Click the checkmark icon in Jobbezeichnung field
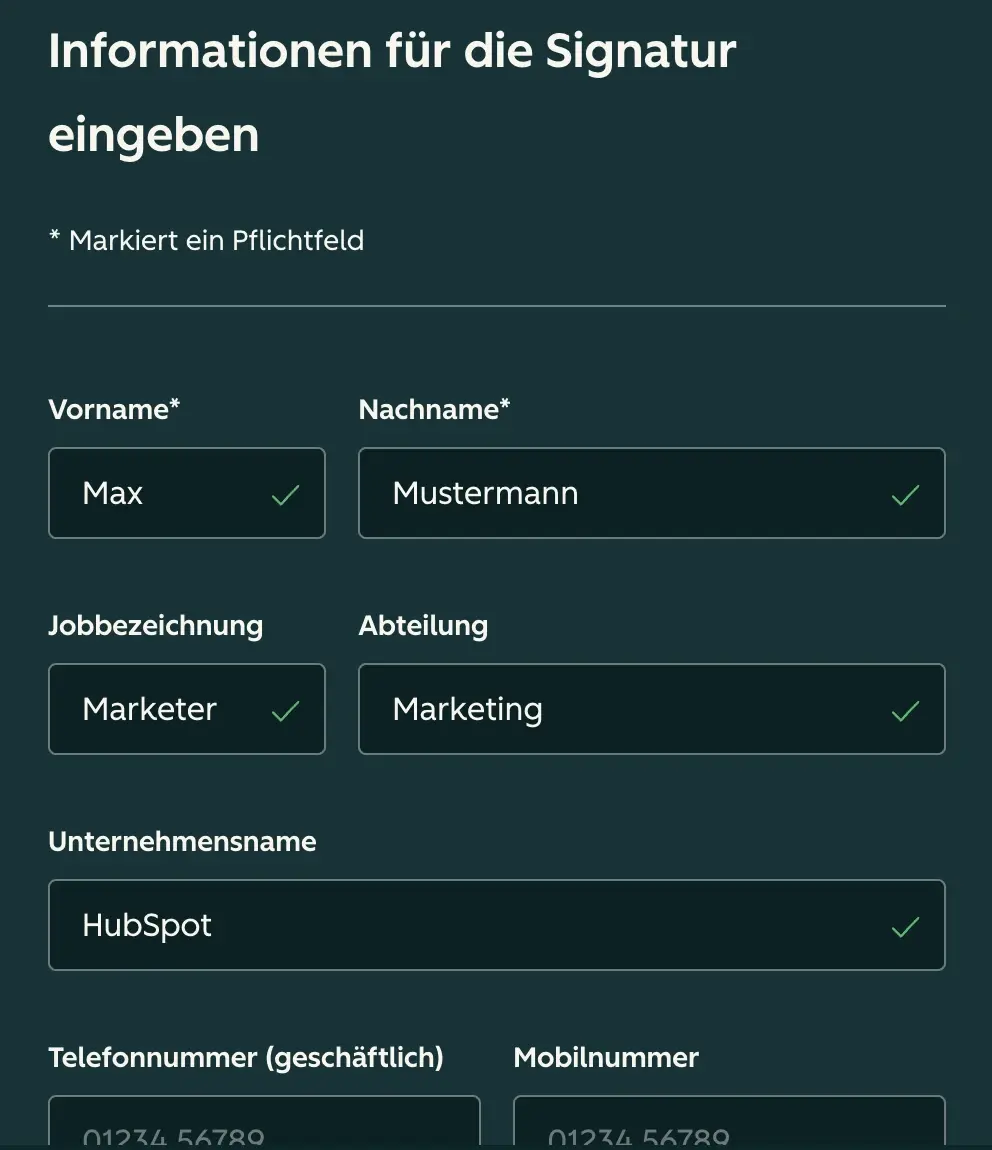This screenshot has height=1150, width=992. 285,711
